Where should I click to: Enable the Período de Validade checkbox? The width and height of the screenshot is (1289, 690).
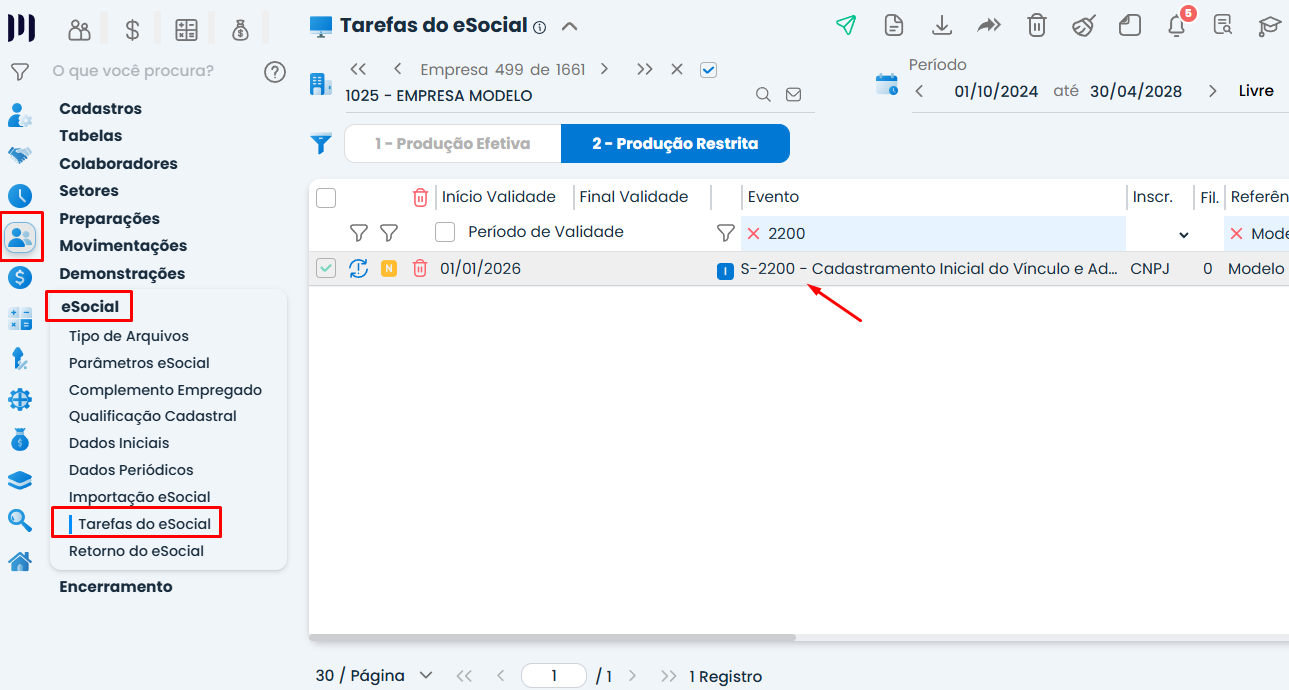[x=445, y=232]
